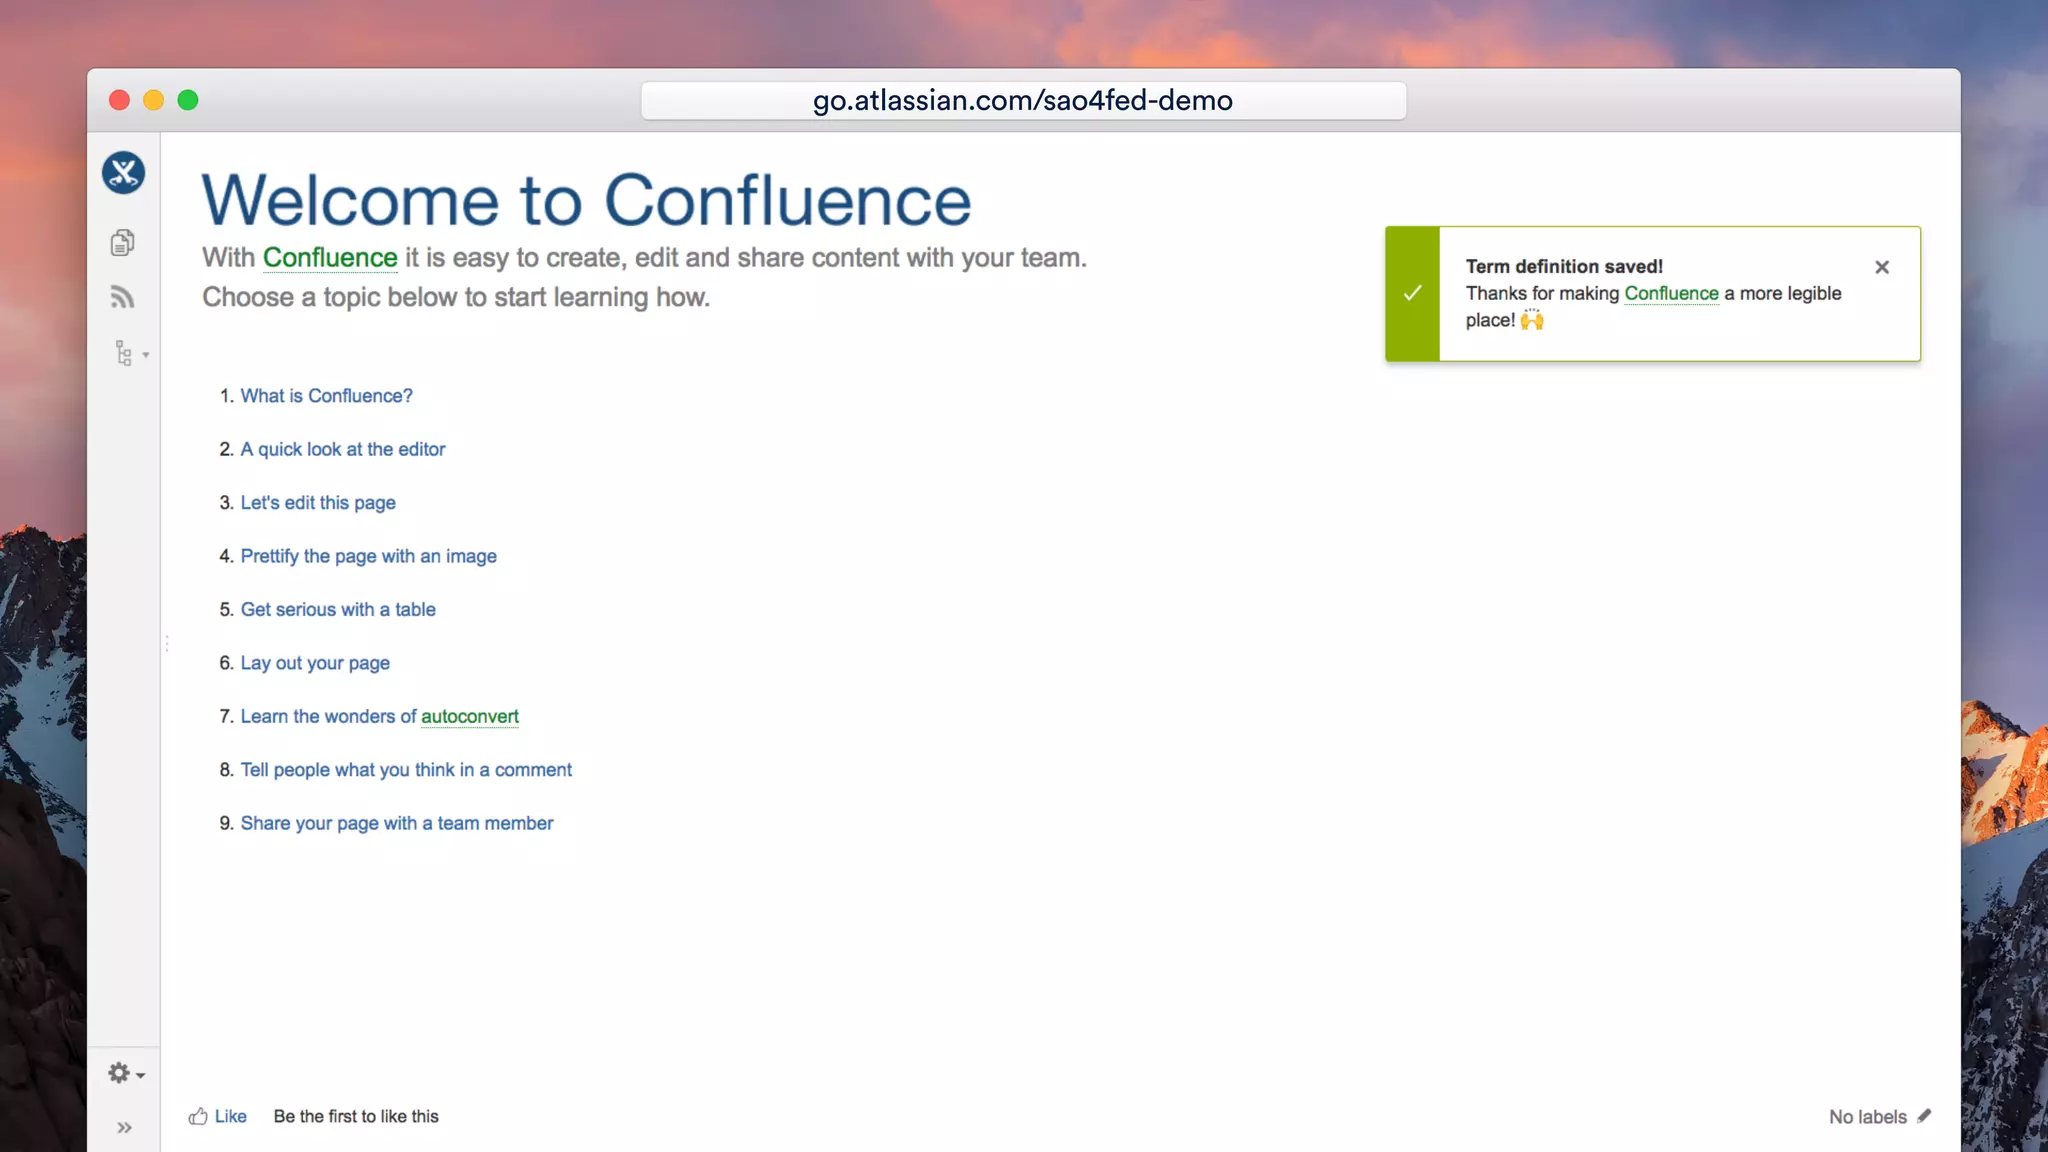
Task: Click the Confluence term in the intro sentence
Action: pos(330,258)
